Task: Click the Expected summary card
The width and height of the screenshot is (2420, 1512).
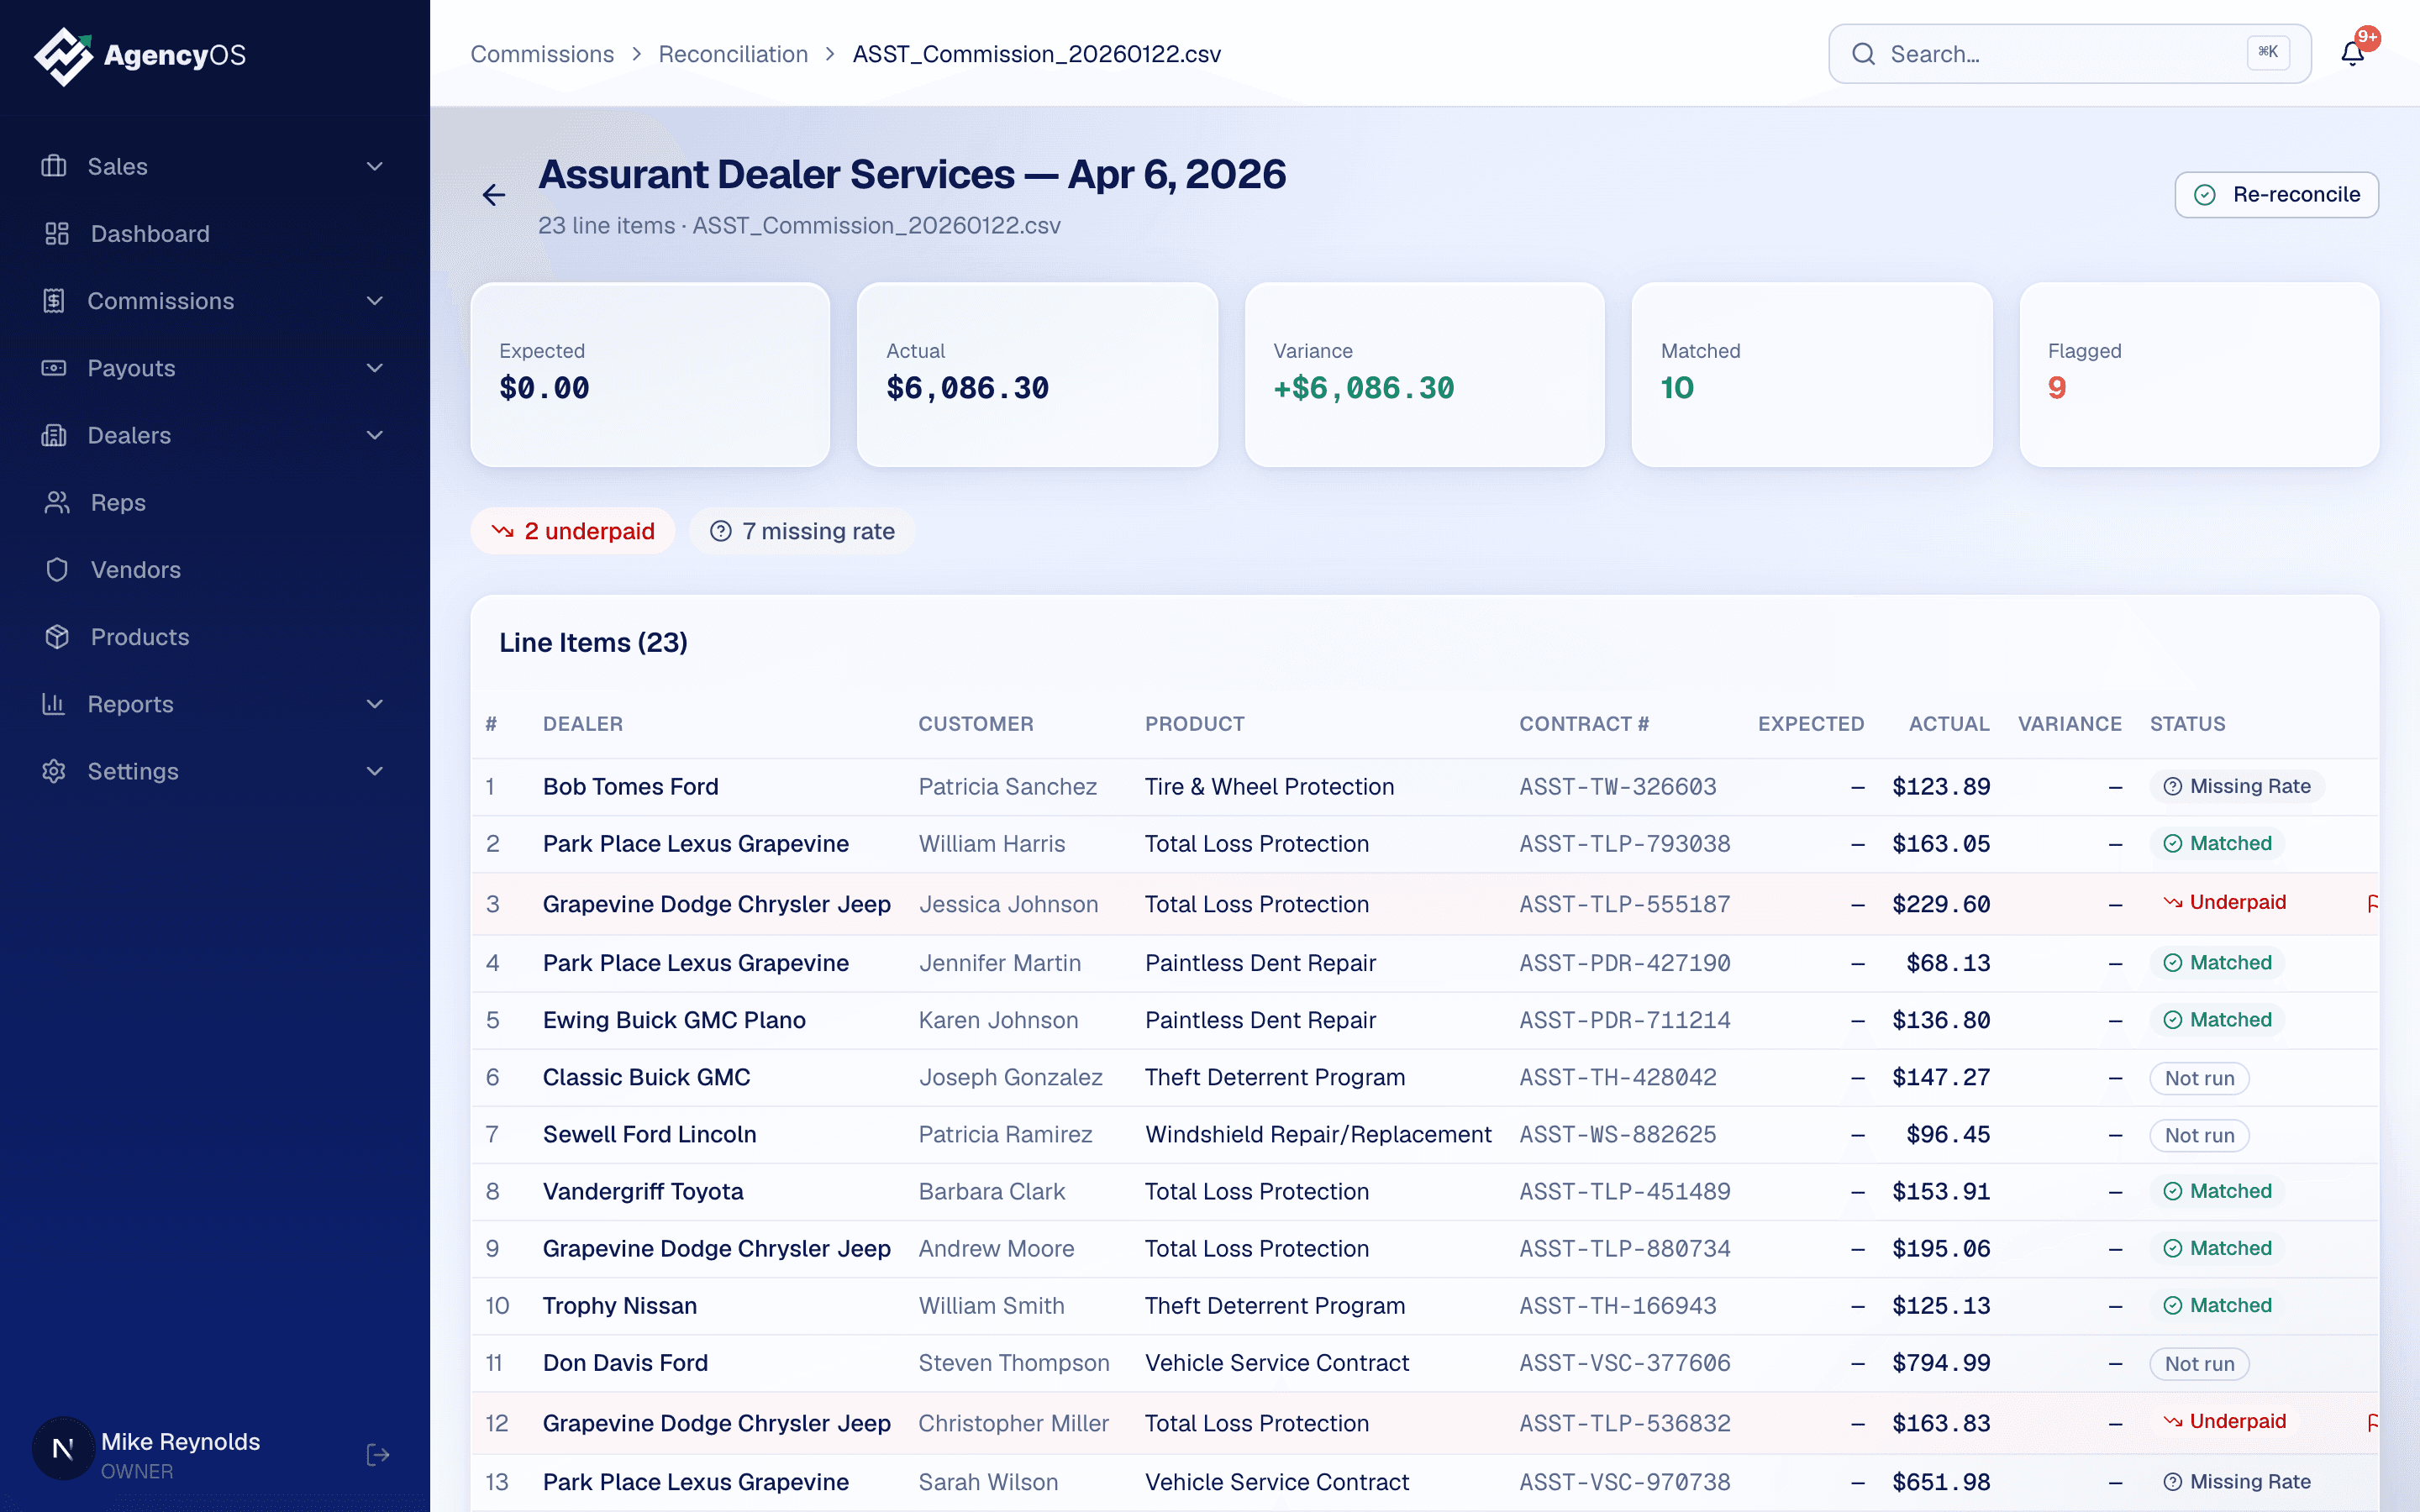Action: pos(650,374)
